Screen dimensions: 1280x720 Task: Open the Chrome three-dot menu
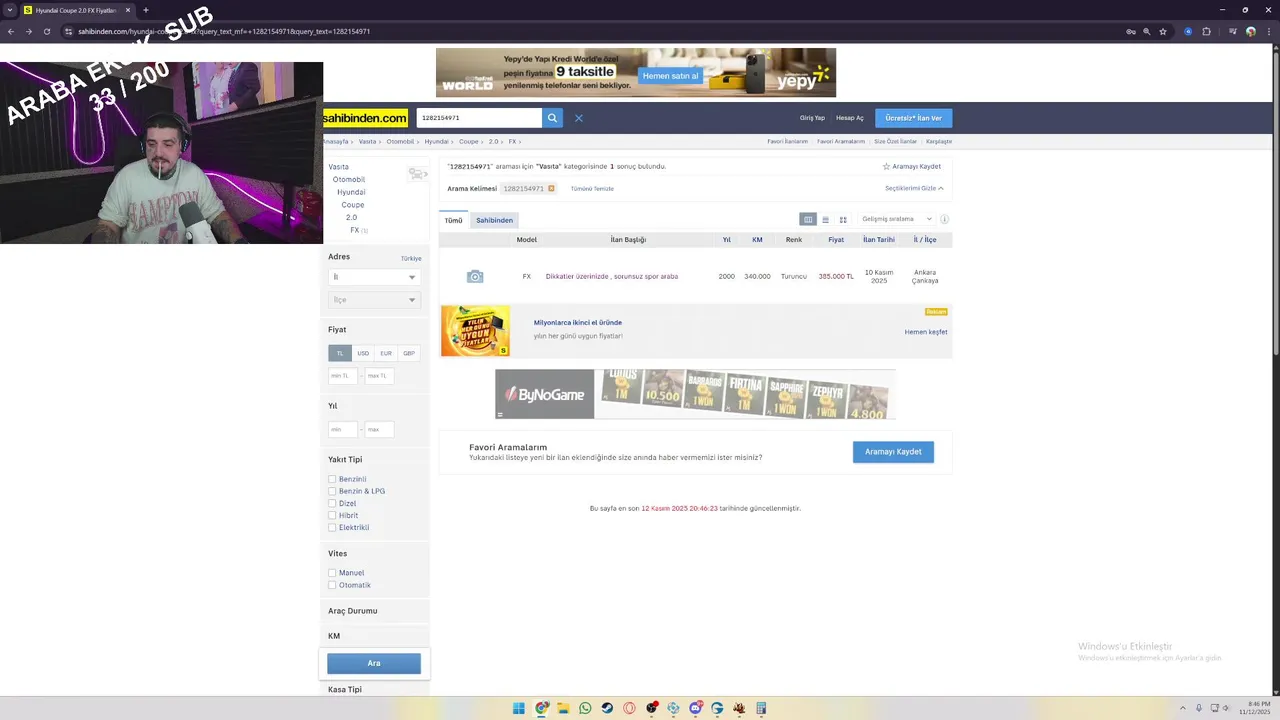tap(1267, 31)
